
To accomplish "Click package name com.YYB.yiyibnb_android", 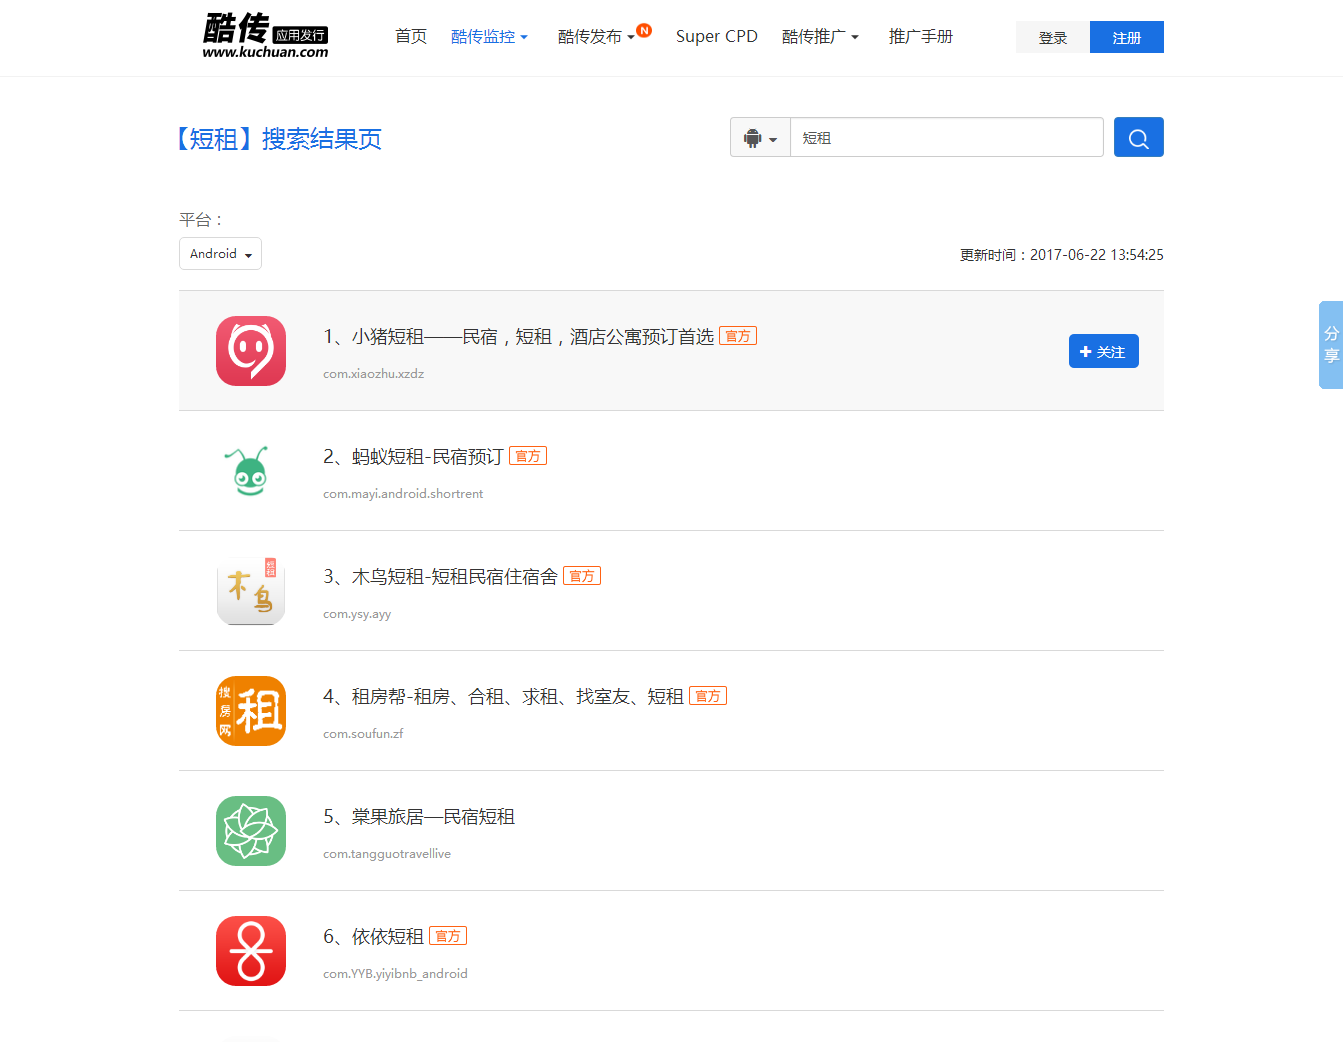I will [x=395, y=974].
